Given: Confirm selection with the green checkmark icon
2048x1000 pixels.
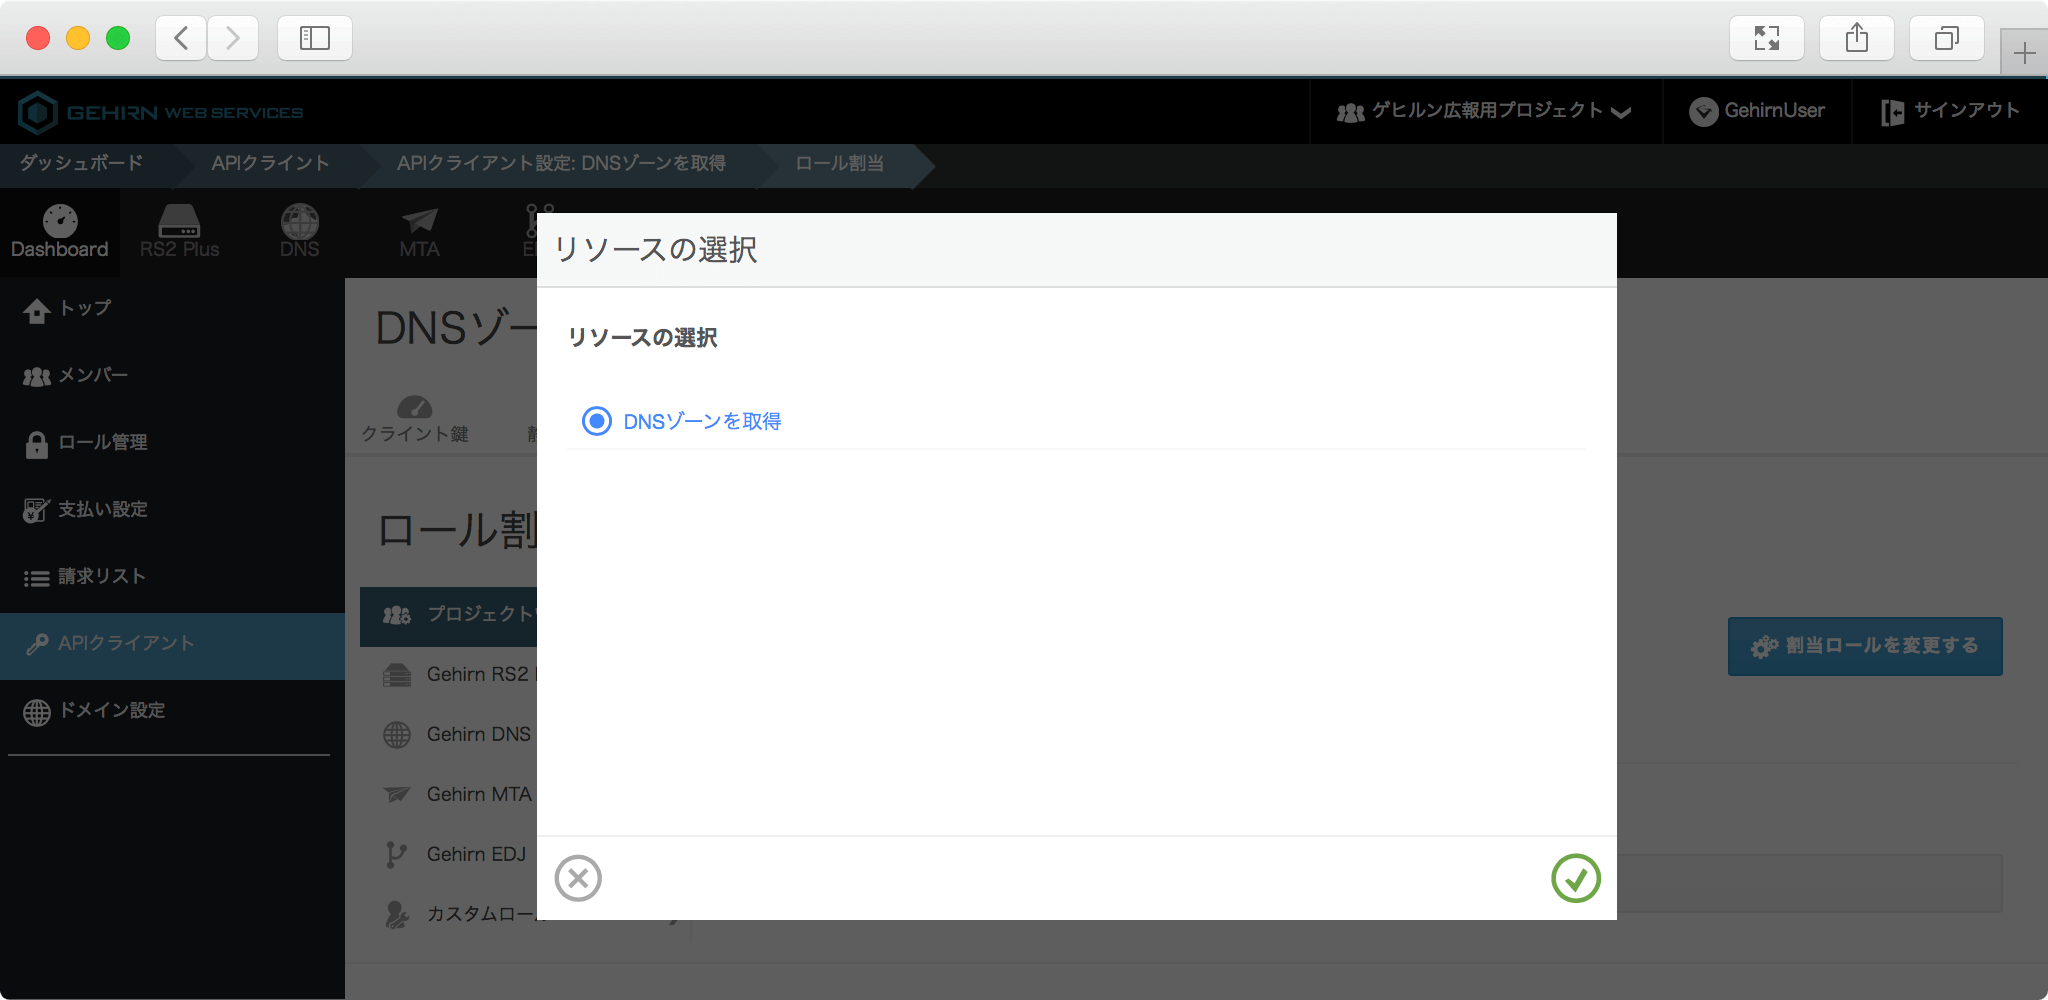Looking at the screenshot, I should [x=1575, y=878].
